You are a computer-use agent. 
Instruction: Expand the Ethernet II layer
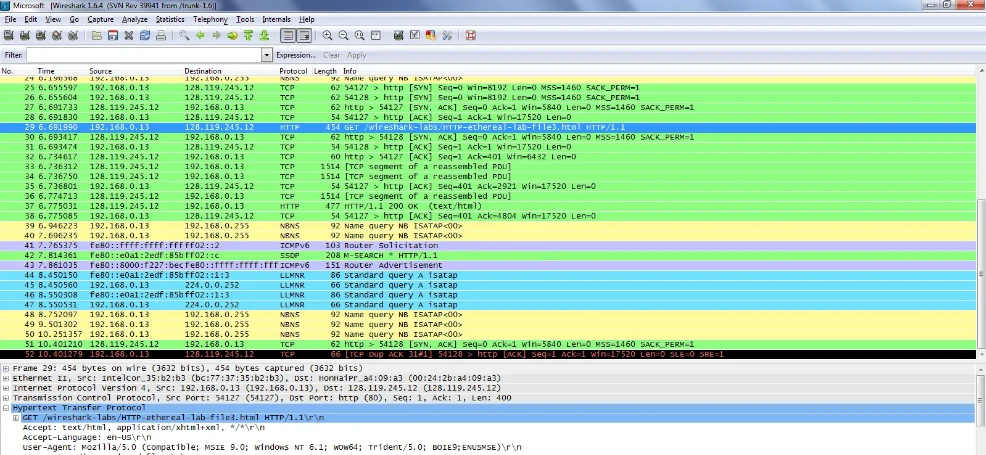coord(6,378)
